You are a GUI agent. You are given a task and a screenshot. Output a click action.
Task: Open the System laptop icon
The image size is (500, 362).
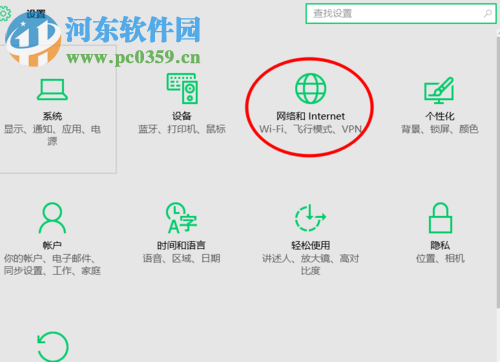coord(52,89)
